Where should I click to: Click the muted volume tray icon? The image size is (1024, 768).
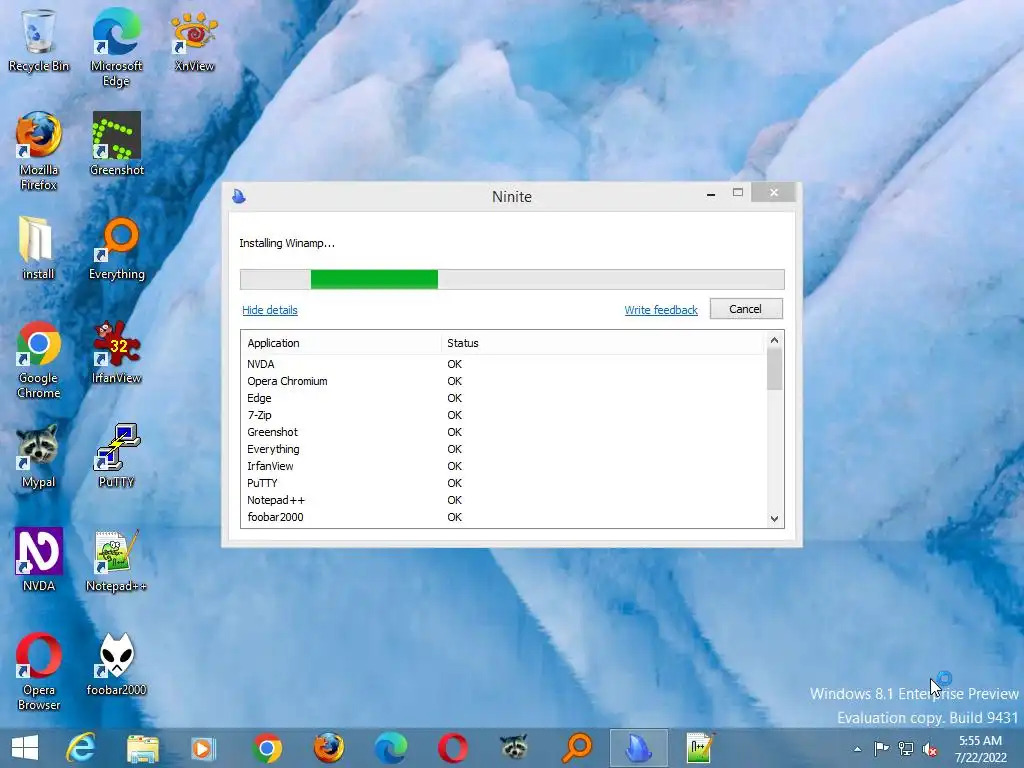pyautogui.click(x=930, y=749)
